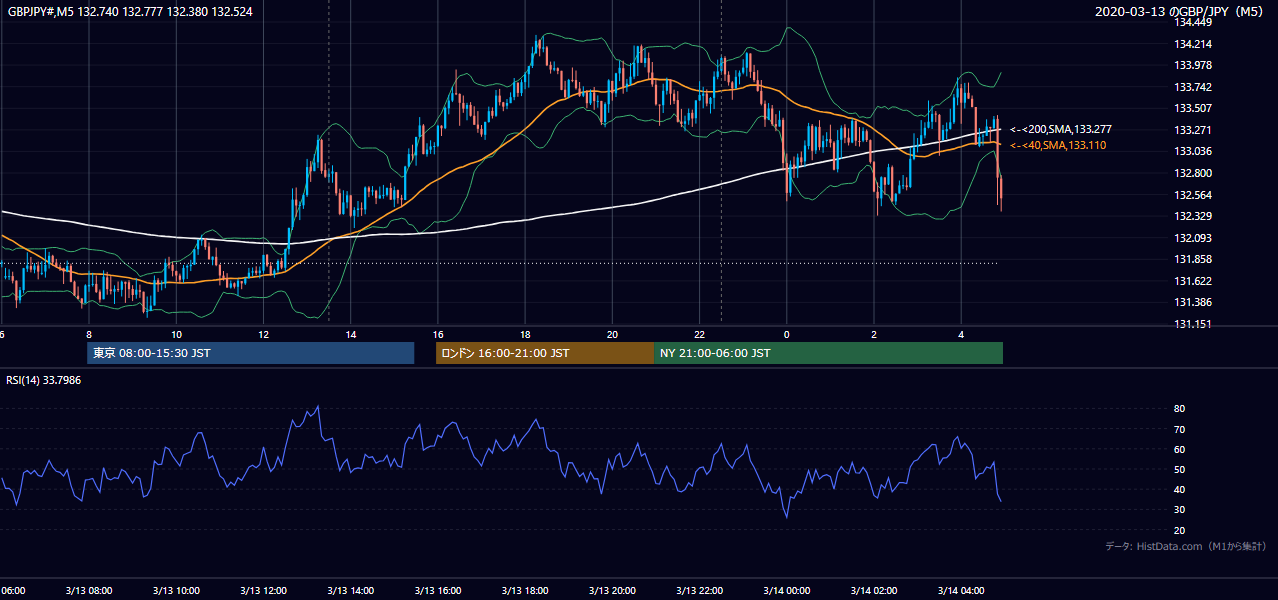The height and width of the screenshot is (600, 1278).
Task: Click the 3/13 10:00 time axis label
Action: (176, 590)
